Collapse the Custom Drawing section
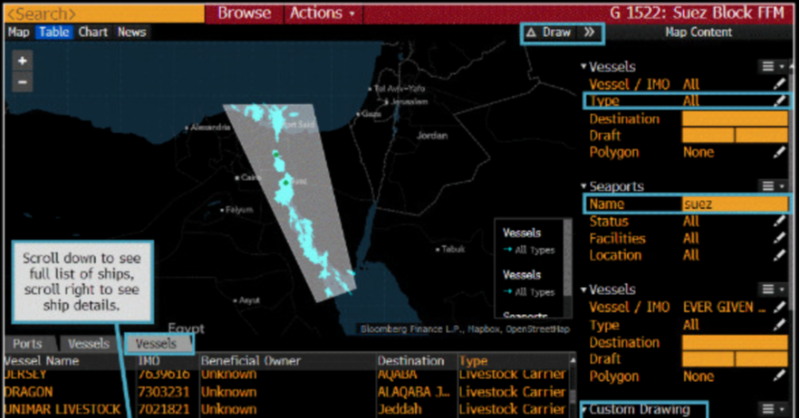The height and width of the screenshot is (418, 800). pos(584,409)
